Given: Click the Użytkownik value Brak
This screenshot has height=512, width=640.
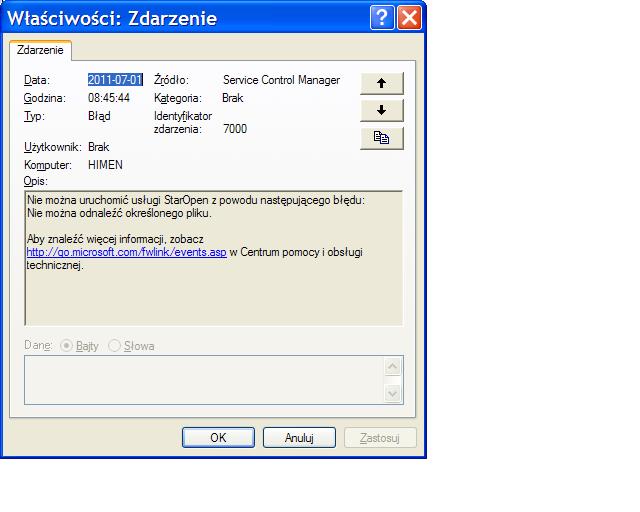Looking at the screenshot, I should [98, 147].
